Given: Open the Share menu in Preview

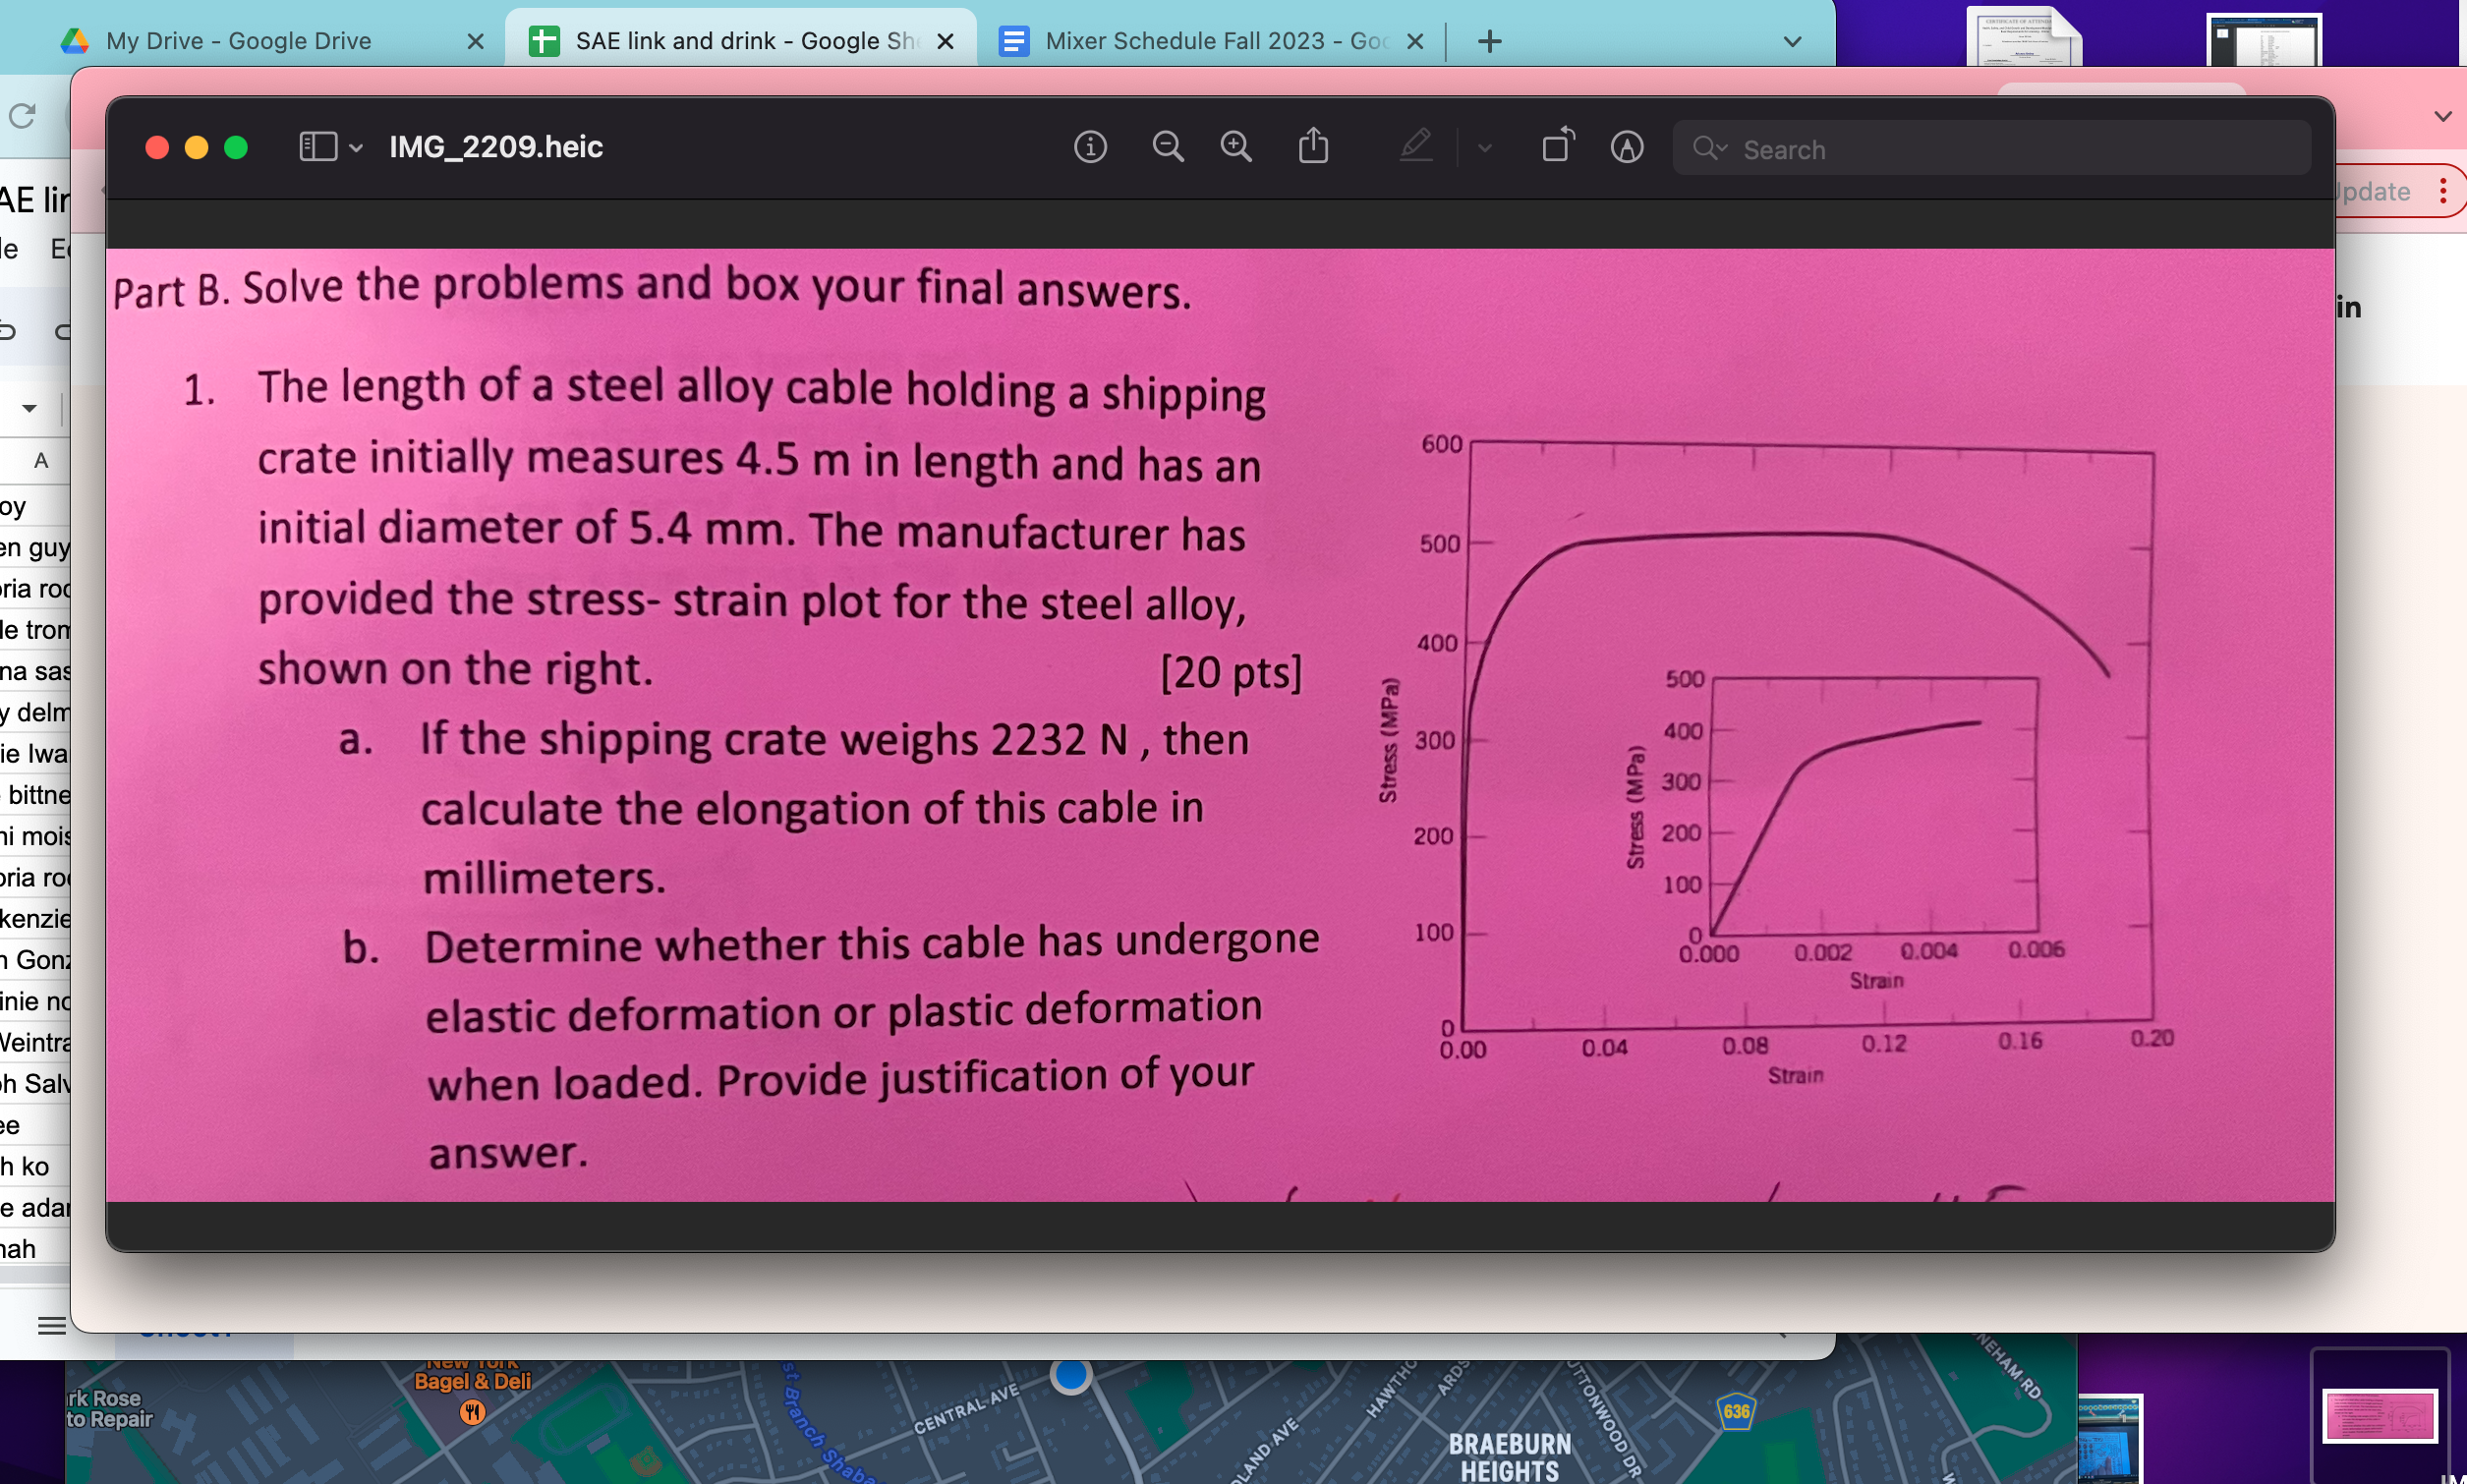Looking at the screenshot, I should coord(1313,148).
